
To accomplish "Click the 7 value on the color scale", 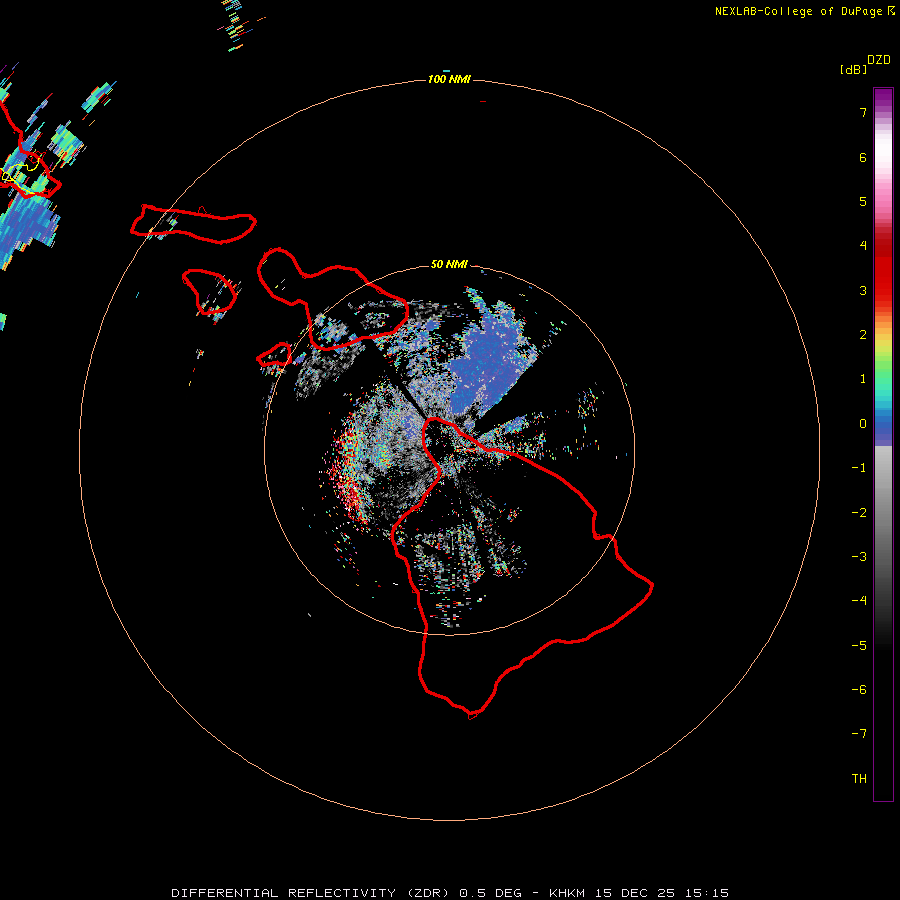I will click(863, 113).
